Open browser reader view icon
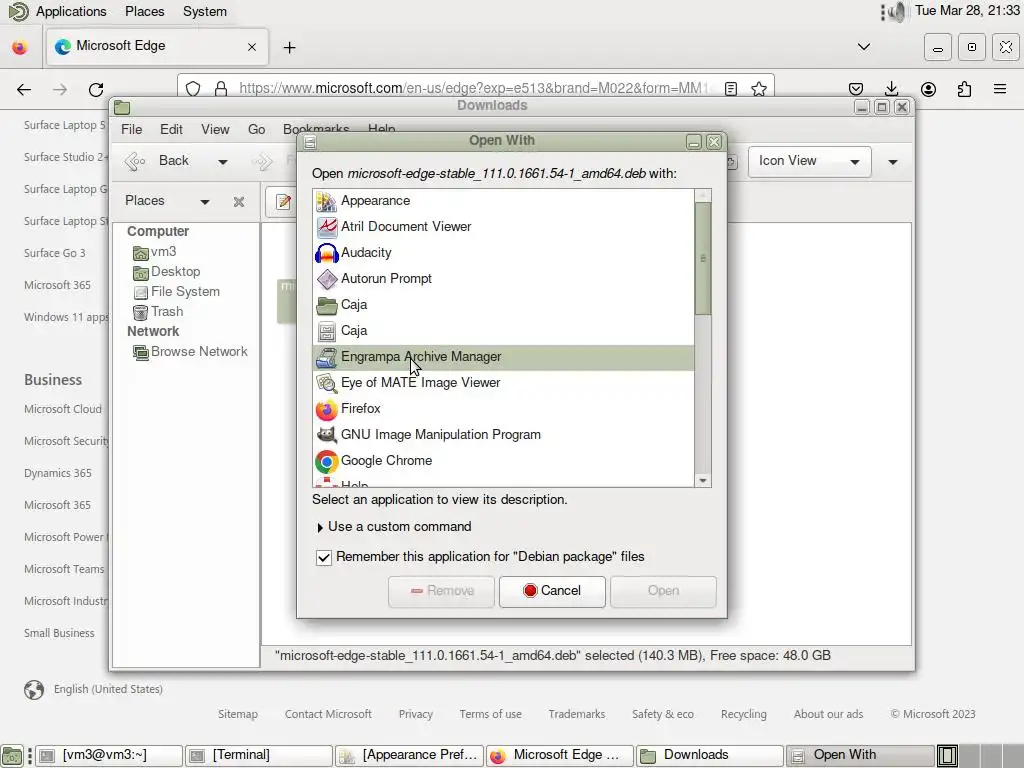 [x=731, y=89]
